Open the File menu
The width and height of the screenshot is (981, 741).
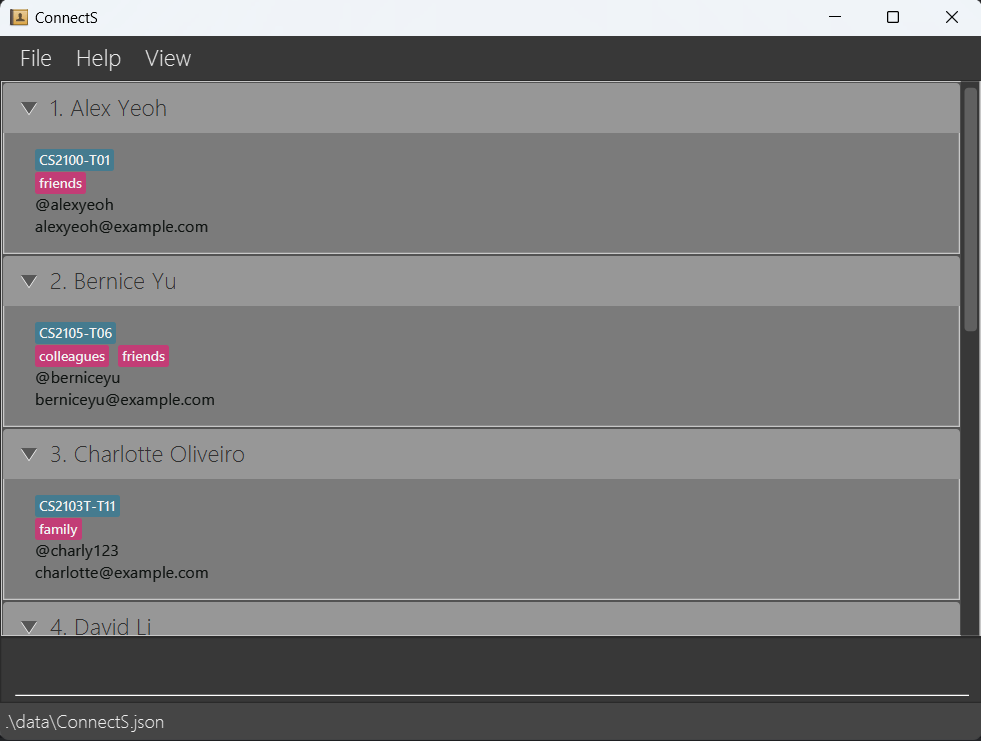(36, 58)
